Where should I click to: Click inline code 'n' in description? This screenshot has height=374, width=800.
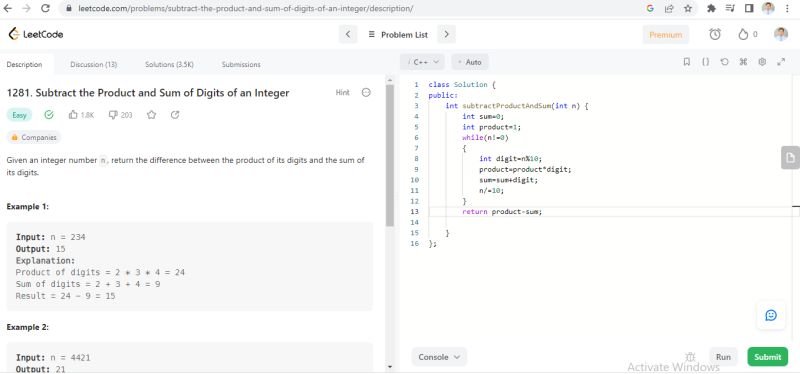pos(103,160)
